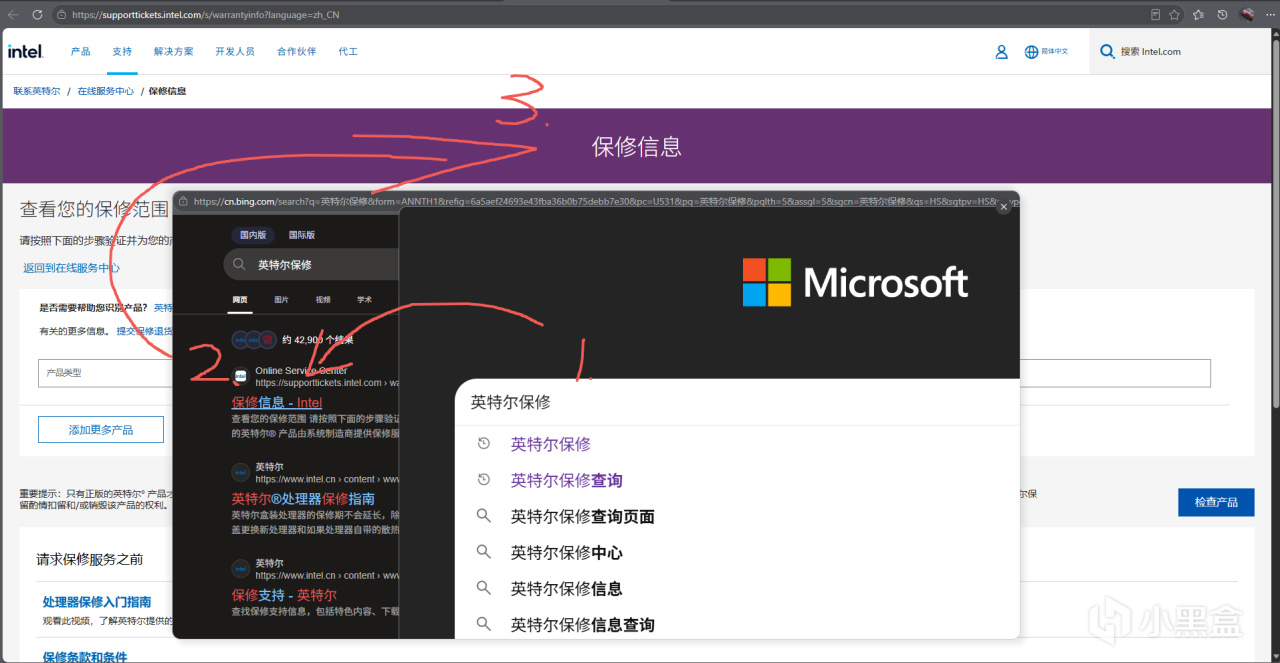This screenshot has width=1280, height=663.
Task: Click the 添加更多产品 button
Action: click(x=101, y=430)
